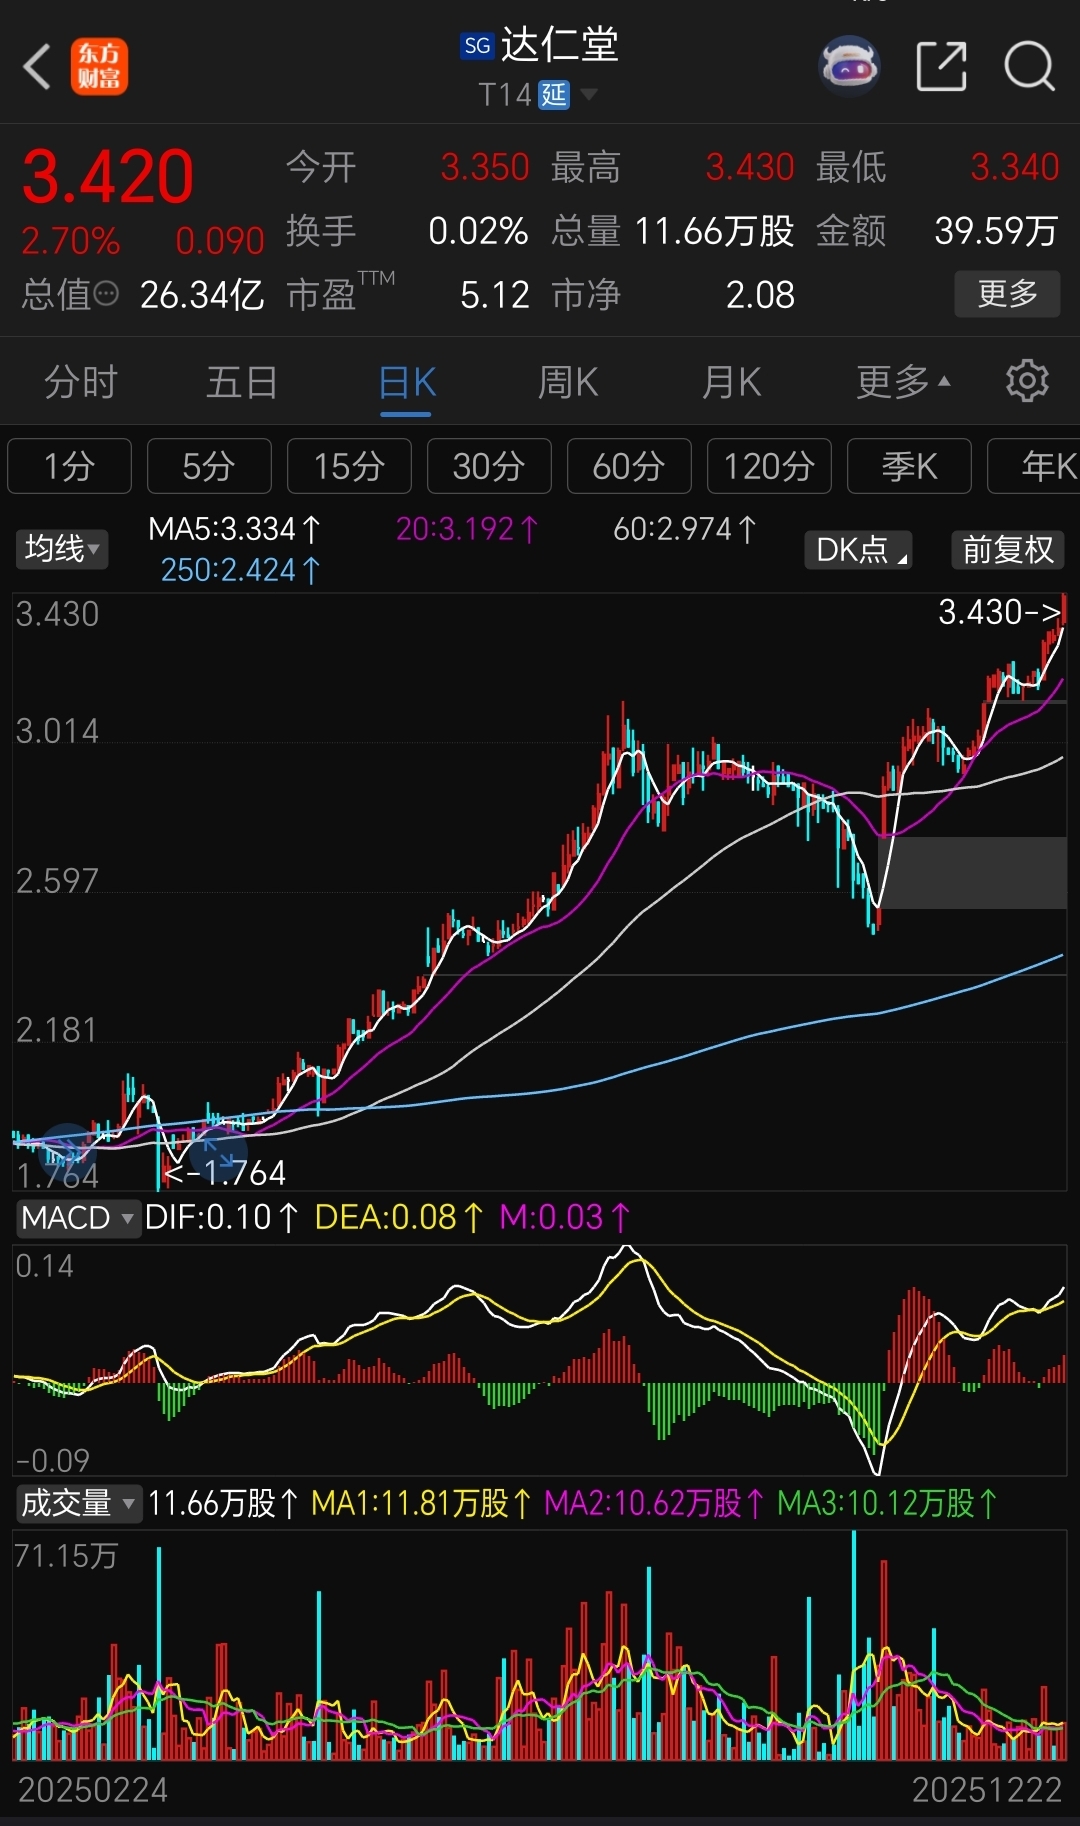Tap the 总值 26.34亿 value
Viewport: 1080px width, 1826px height.
tap(202, 295)
